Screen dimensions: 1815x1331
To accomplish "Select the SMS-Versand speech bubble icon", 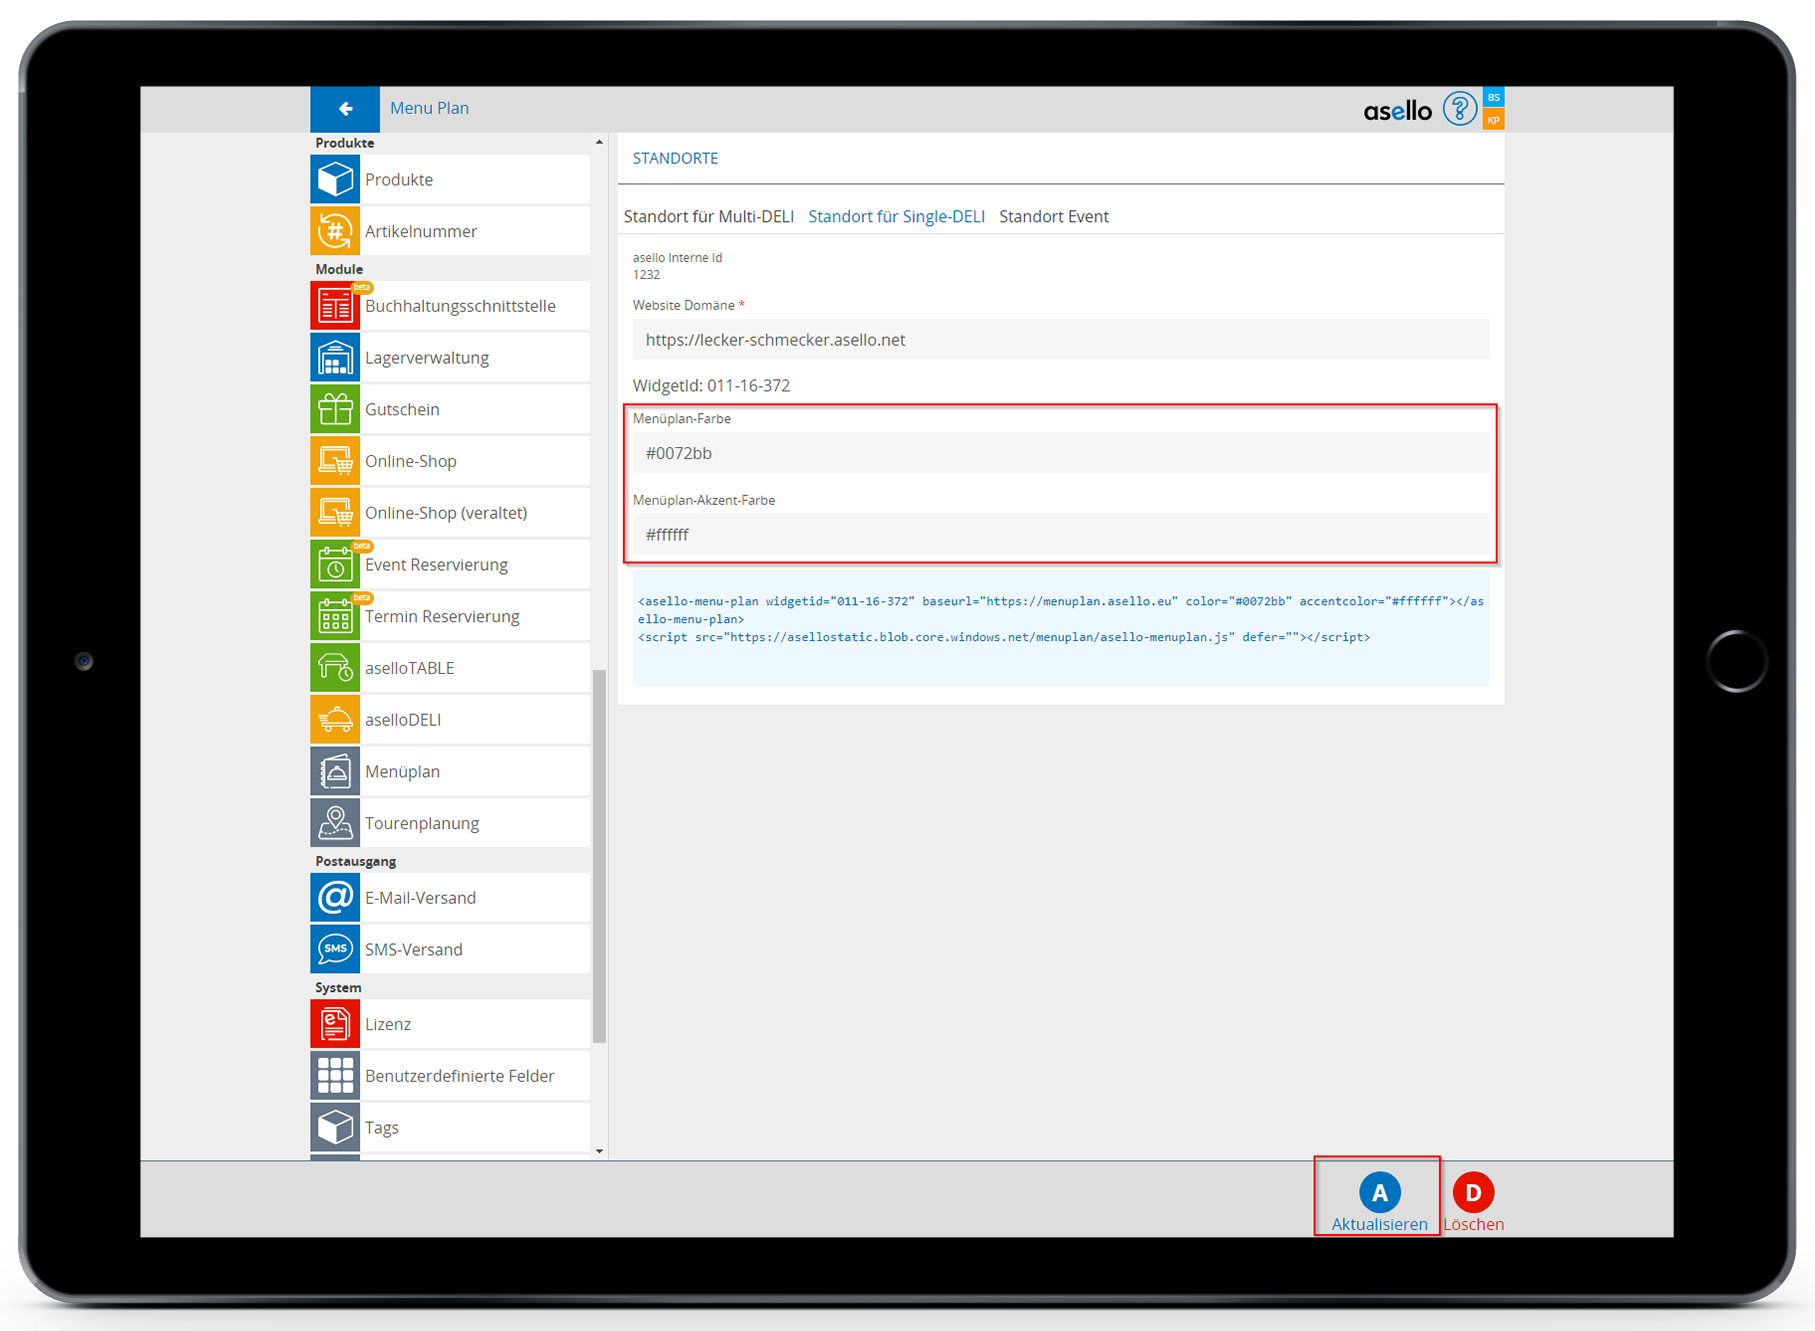I will point(335,950).
